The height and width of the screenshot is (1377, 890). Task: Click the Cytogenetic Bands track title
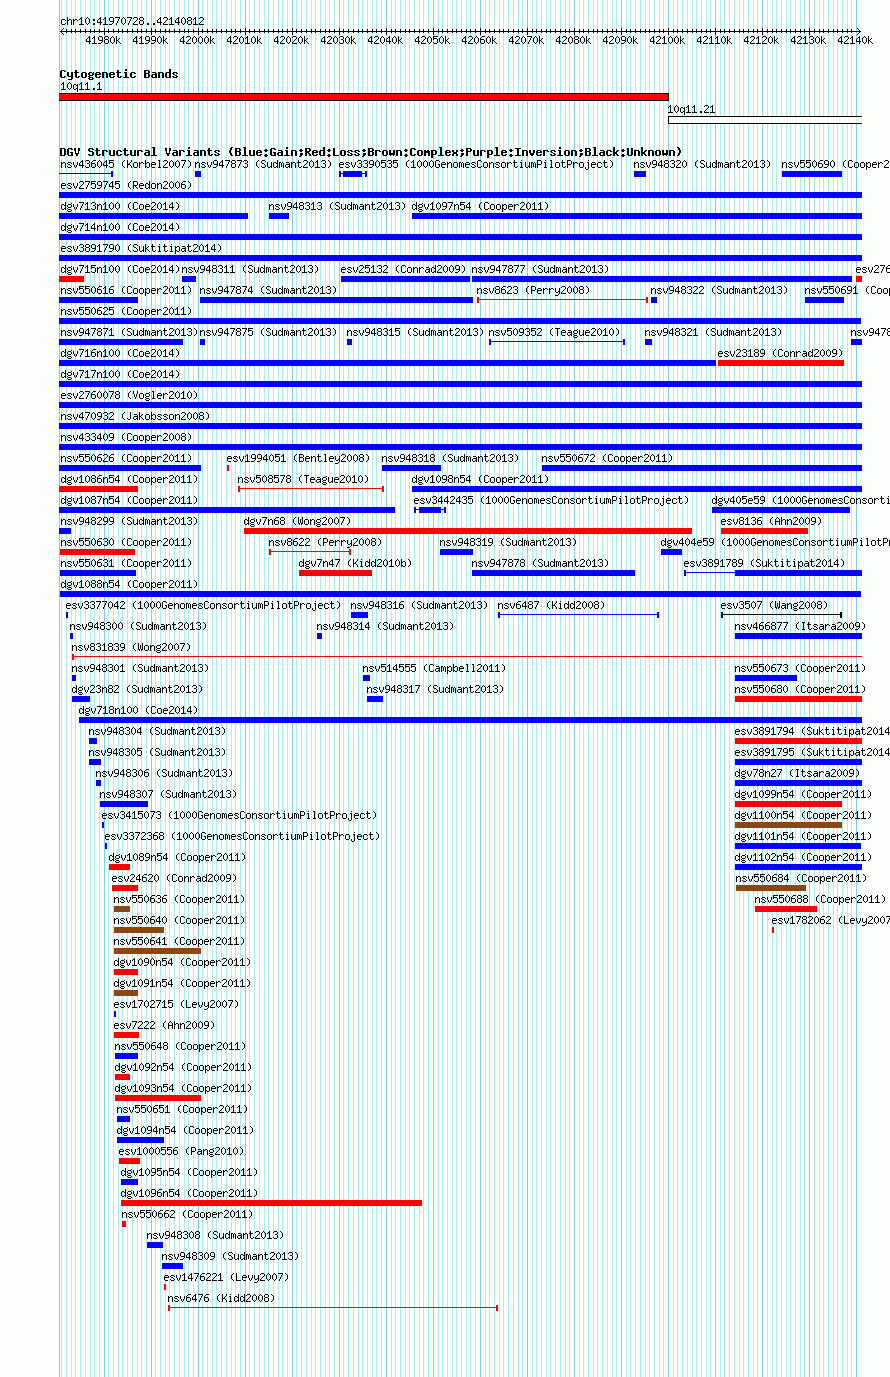(119, 74)
